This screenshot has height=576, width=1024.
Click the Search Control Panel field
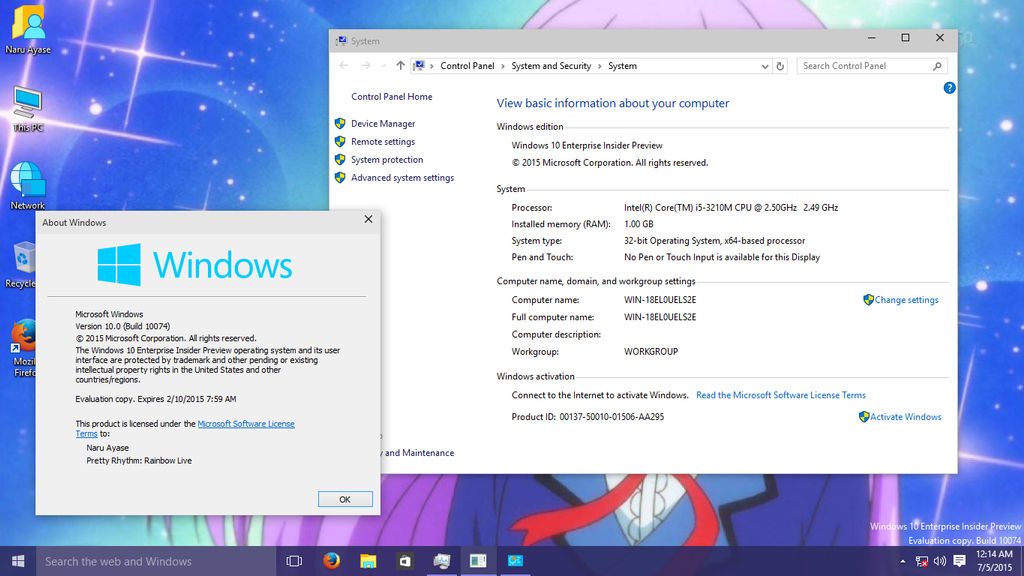coord(871,66)
